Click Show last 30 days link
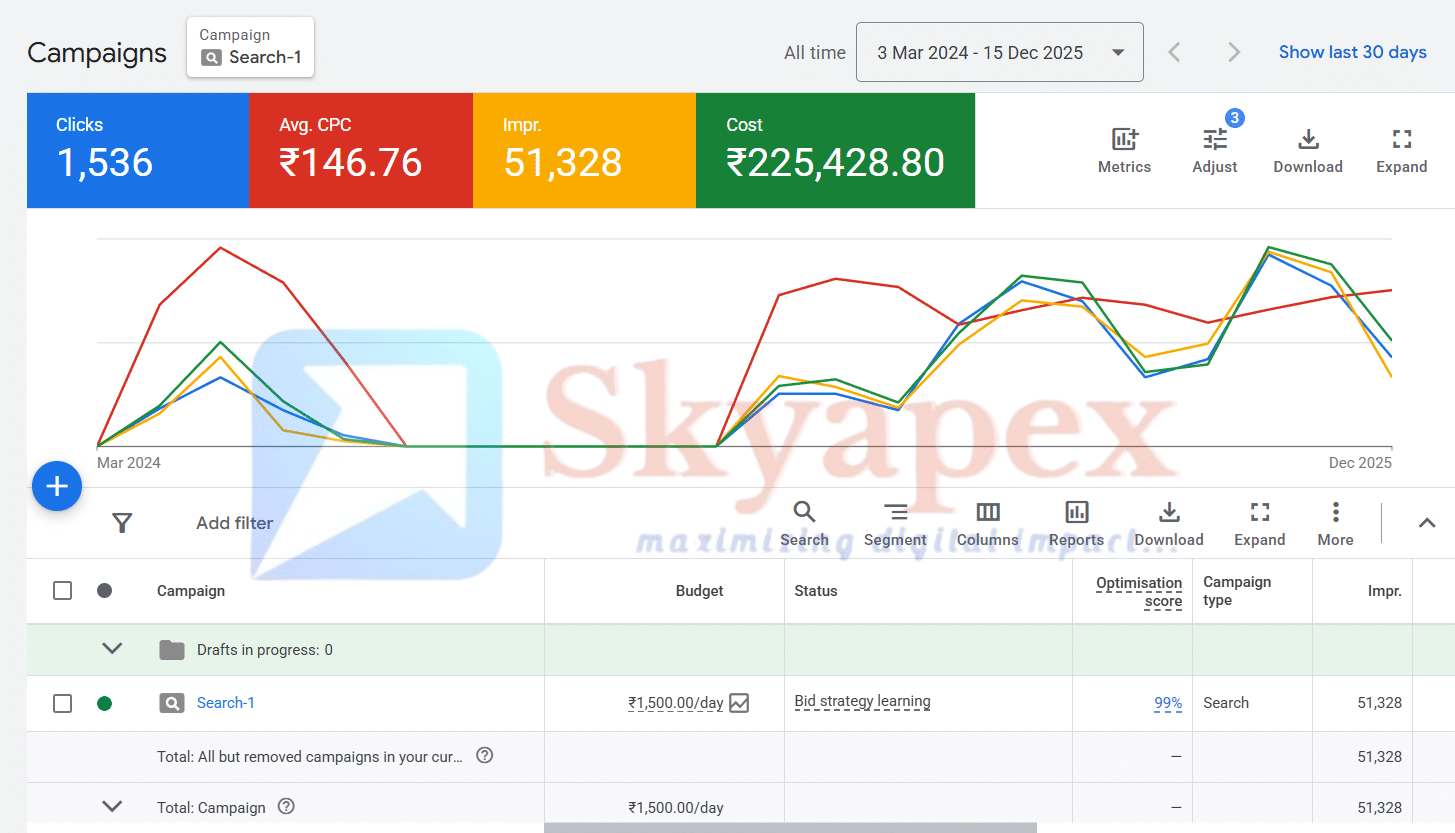Screen dimensions: 1455x833 (x=1352, y=53)
